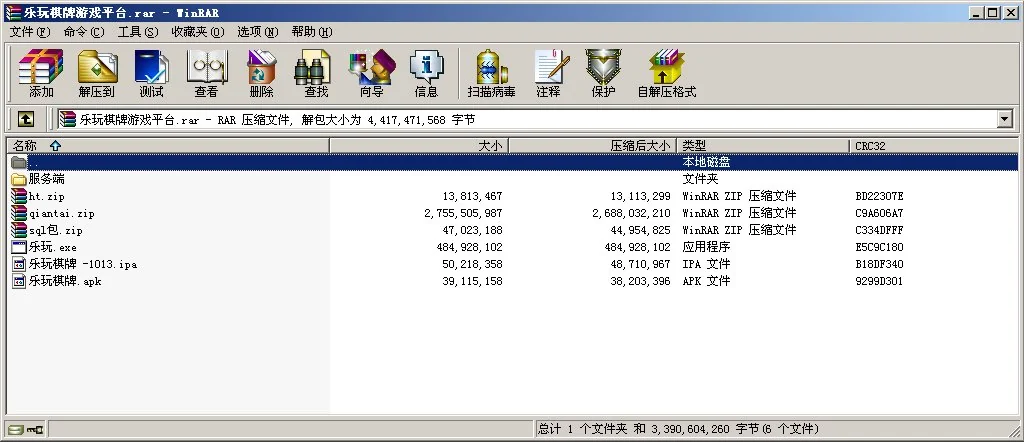This screenshot has height=442, width=1024.
Task: Sort by the CRC32 column header
Action: pyautogui.click(x=870, y=146)
